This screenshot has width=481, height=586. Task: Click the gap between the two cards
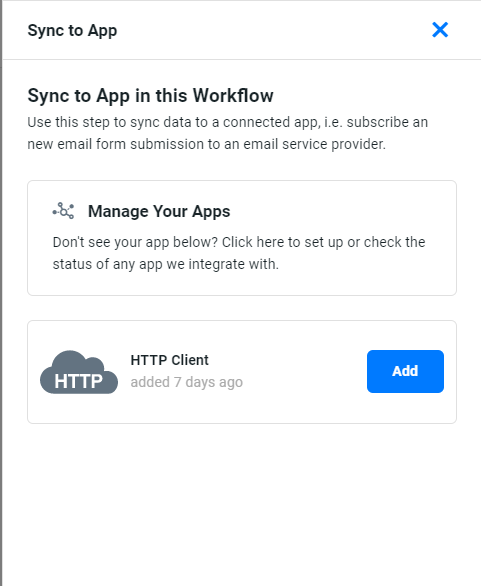coord(242,308)
